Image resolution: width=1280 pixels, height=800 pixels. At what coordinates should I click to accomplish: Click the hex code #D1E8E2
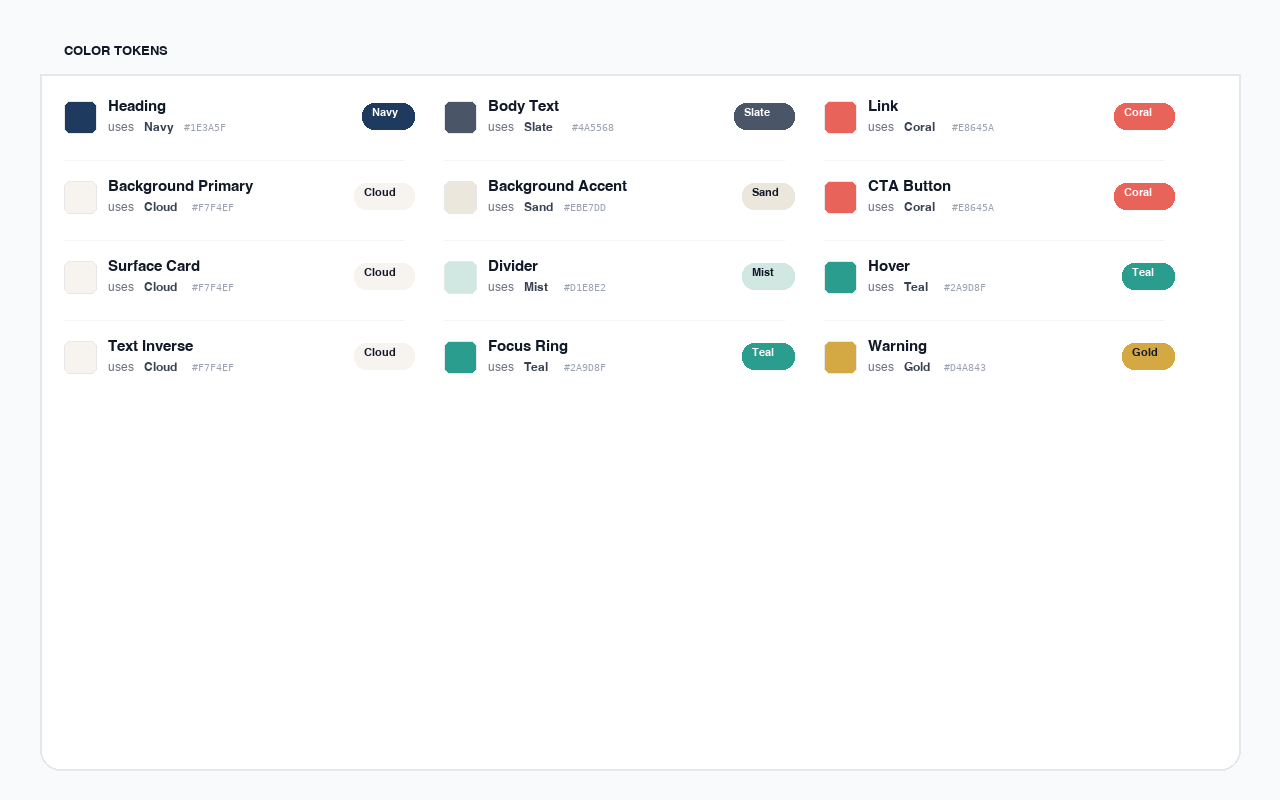tap(584, 287)
